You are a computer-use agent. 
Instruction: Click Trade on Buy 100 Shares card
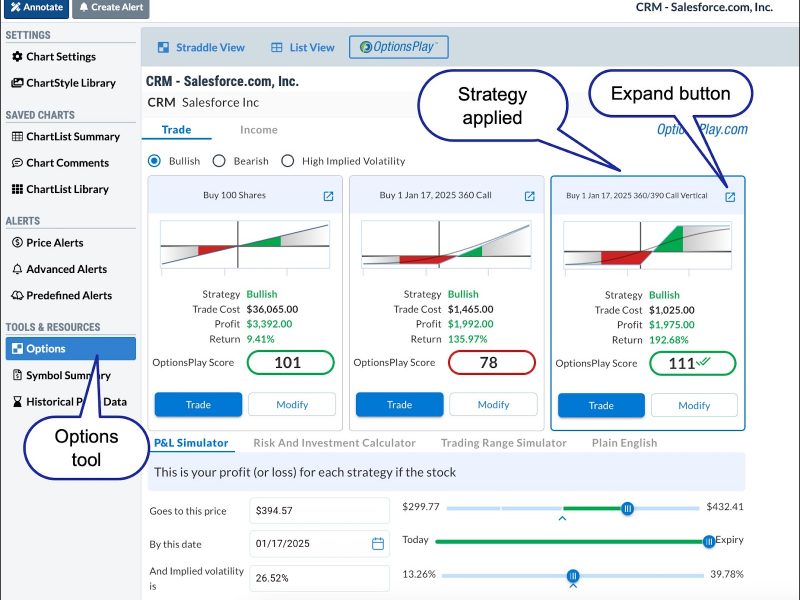tap(198, 405)
